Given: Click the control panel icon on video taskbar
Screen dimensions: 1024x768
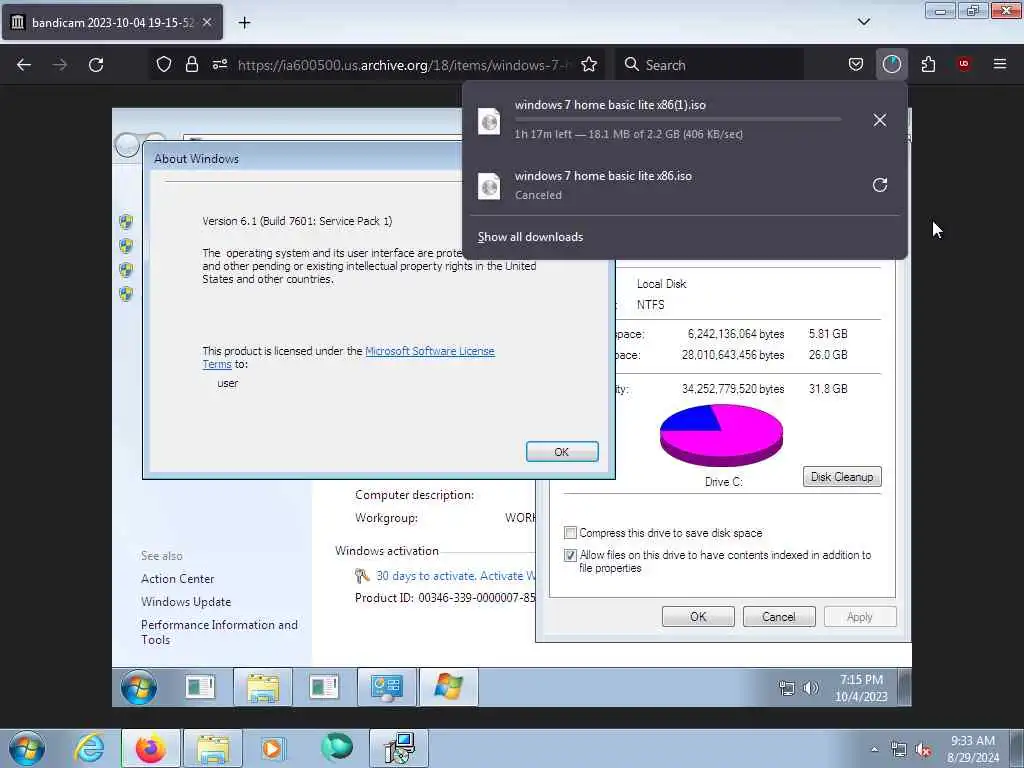Looking at the screenshot, I should click(x=387, y=687).
